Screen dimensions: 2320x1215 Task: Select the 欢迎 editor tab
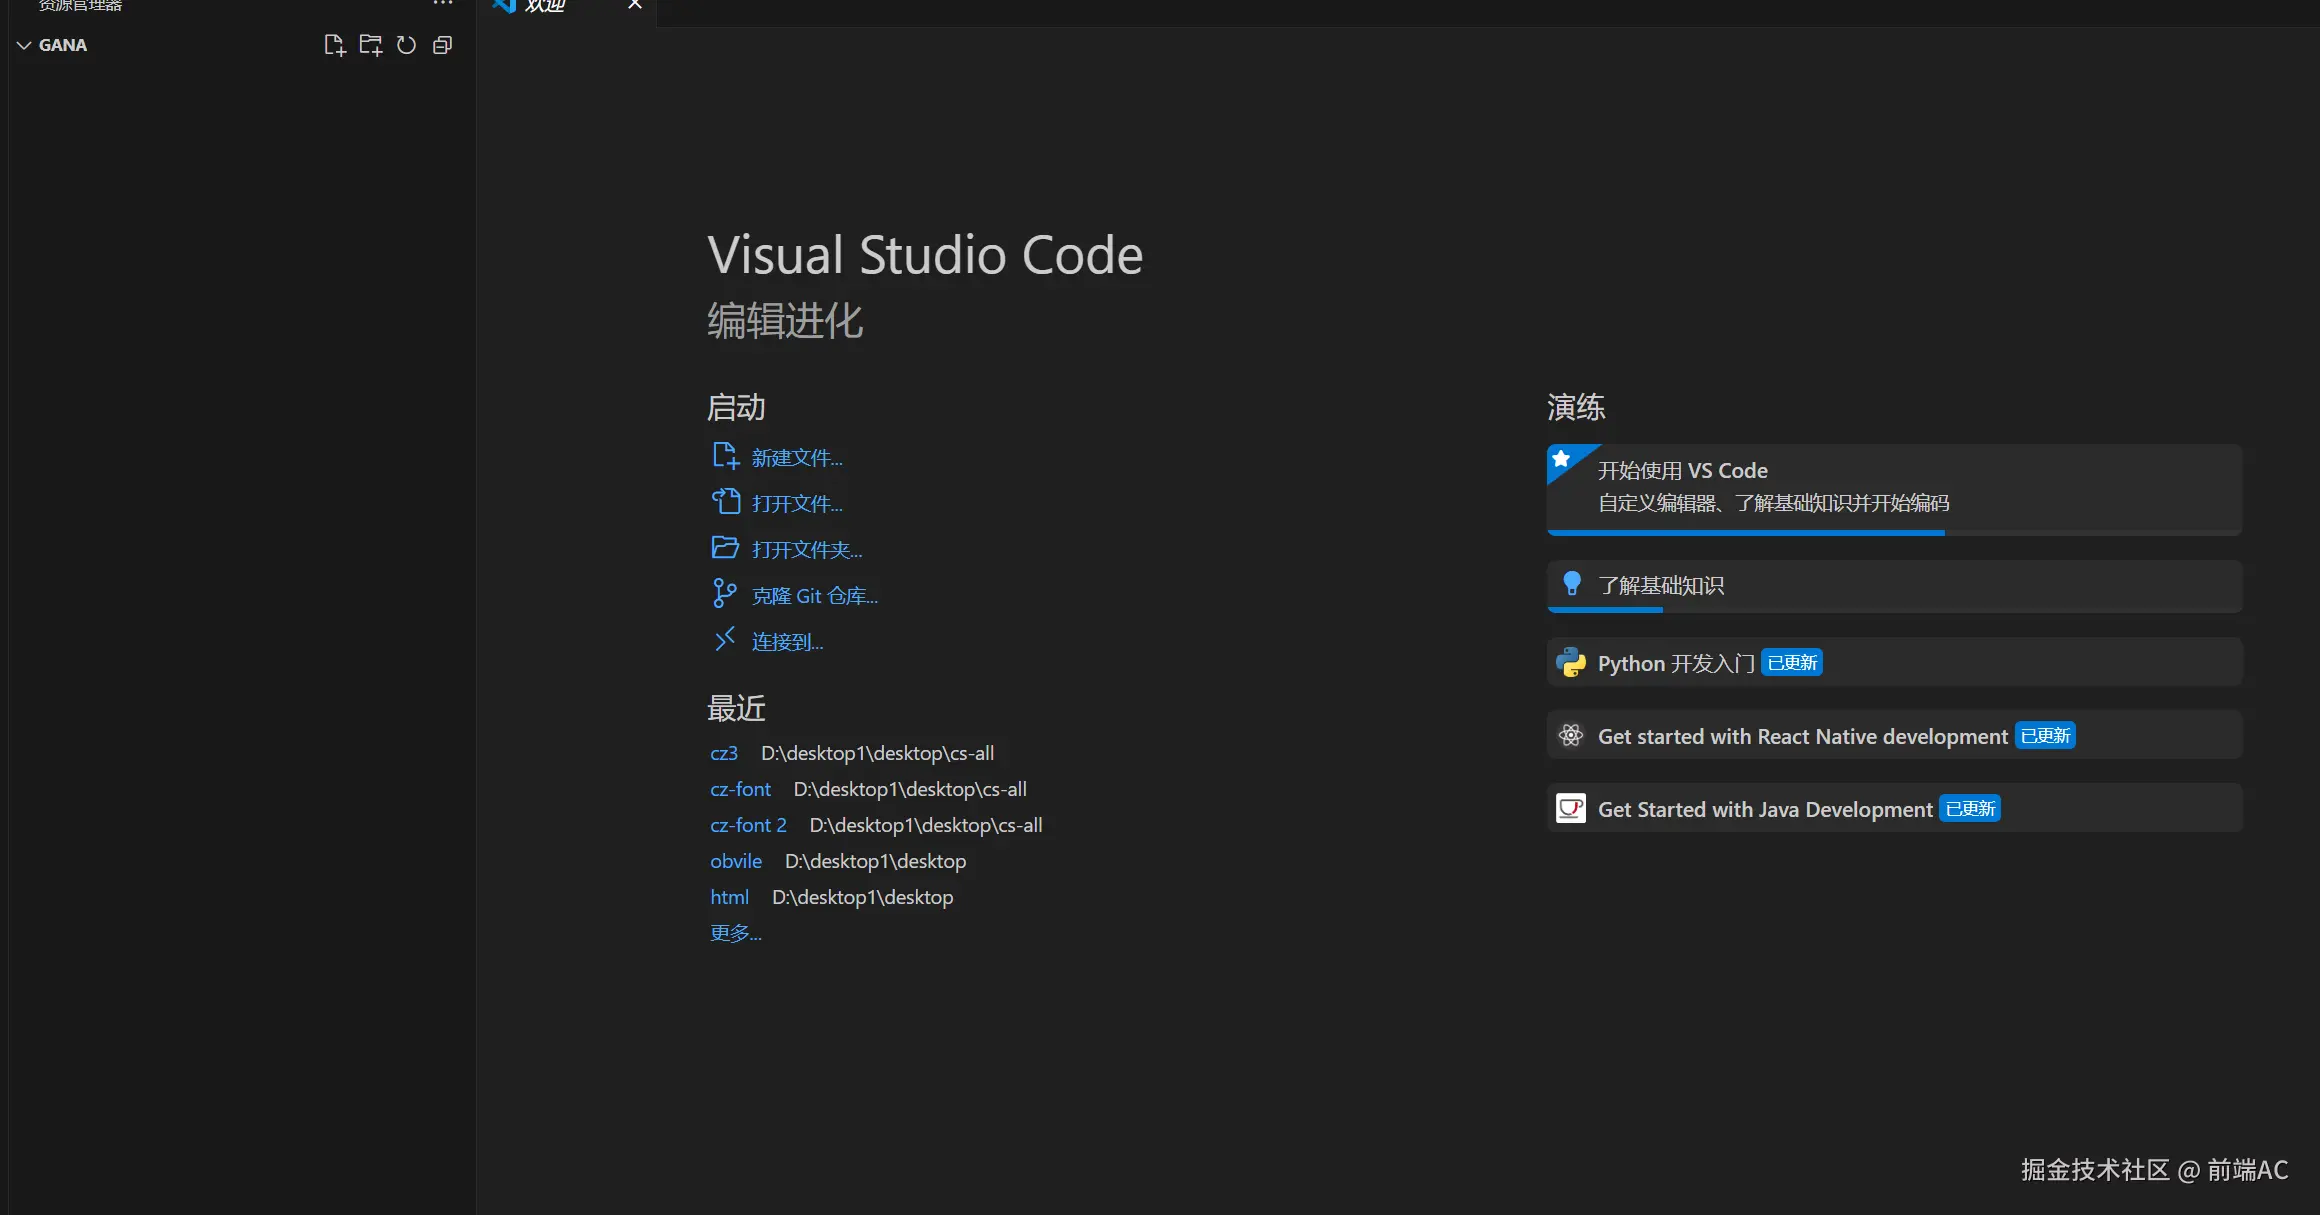(x=545, y=6)
